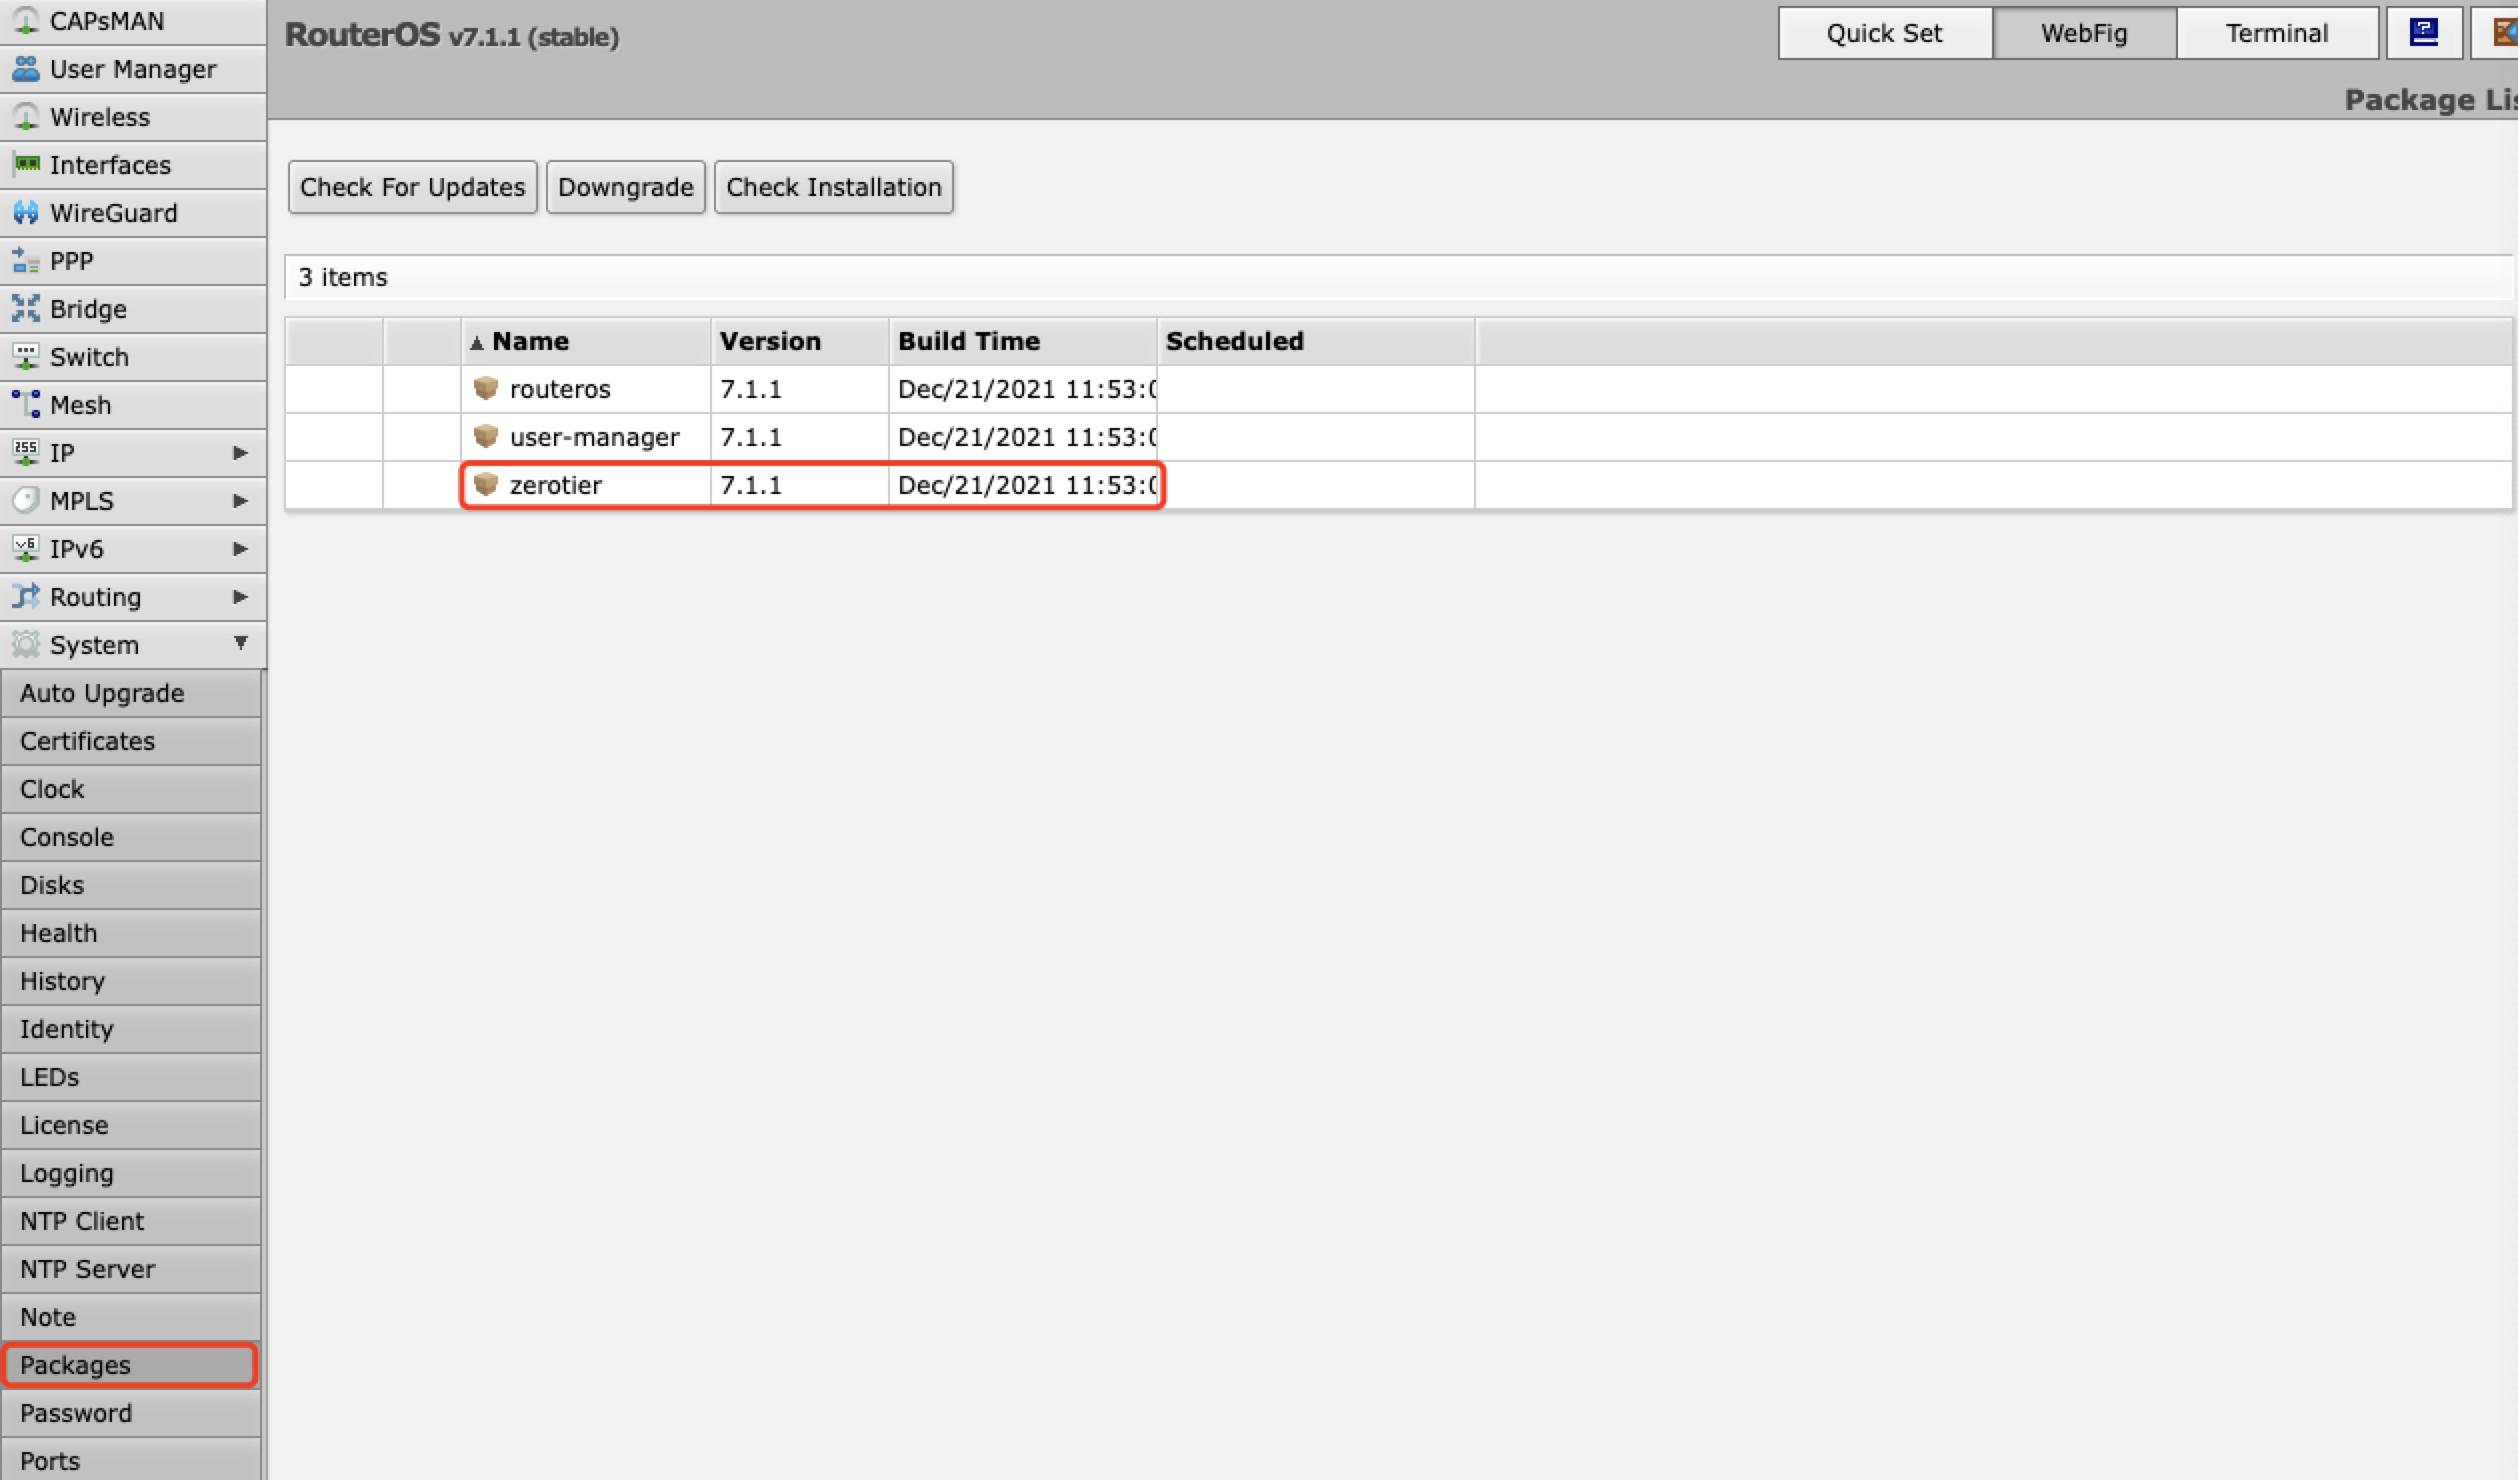Click the Bridge sidebar icon
The width and height of the screenshot is (2518, 1480).
27,308
